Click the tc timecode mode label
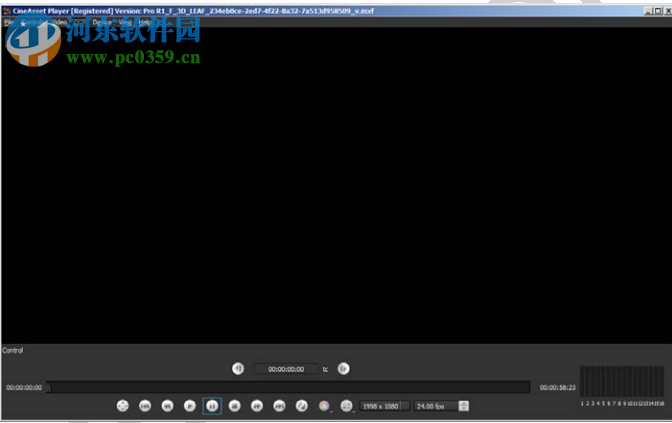 coord(325,369)
